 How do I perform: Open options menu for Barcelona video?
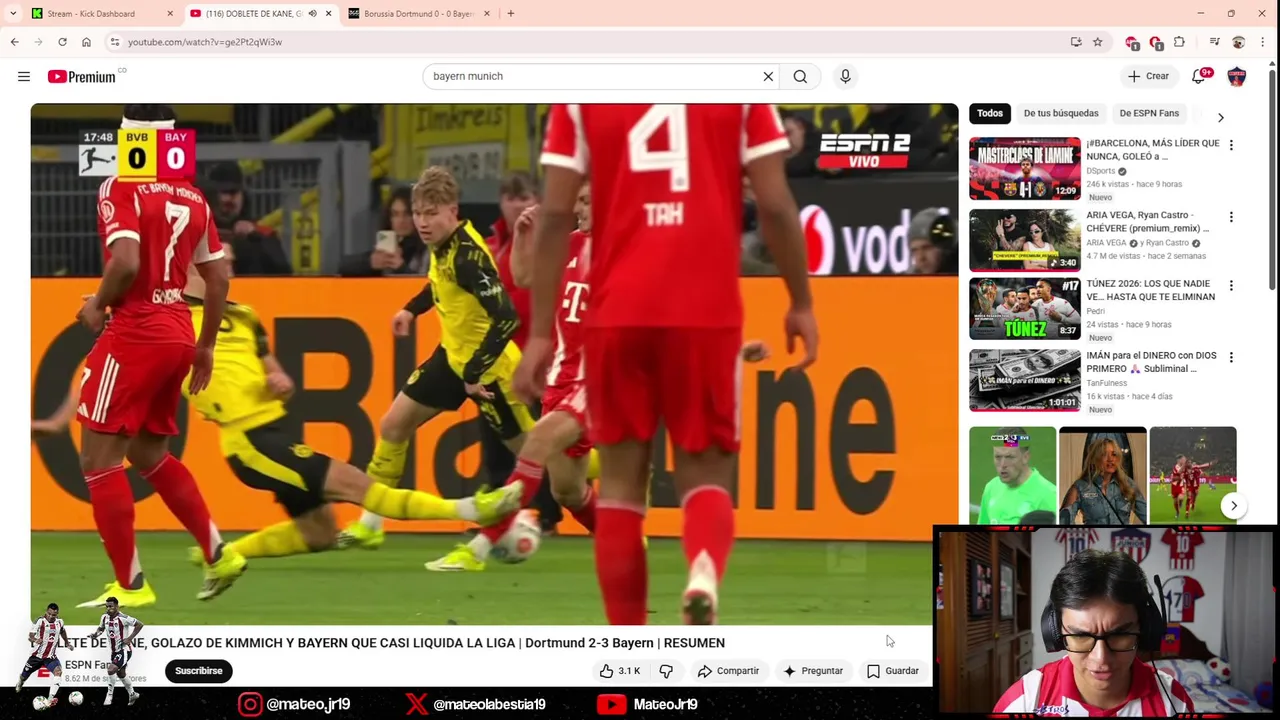coord(1231,145)
